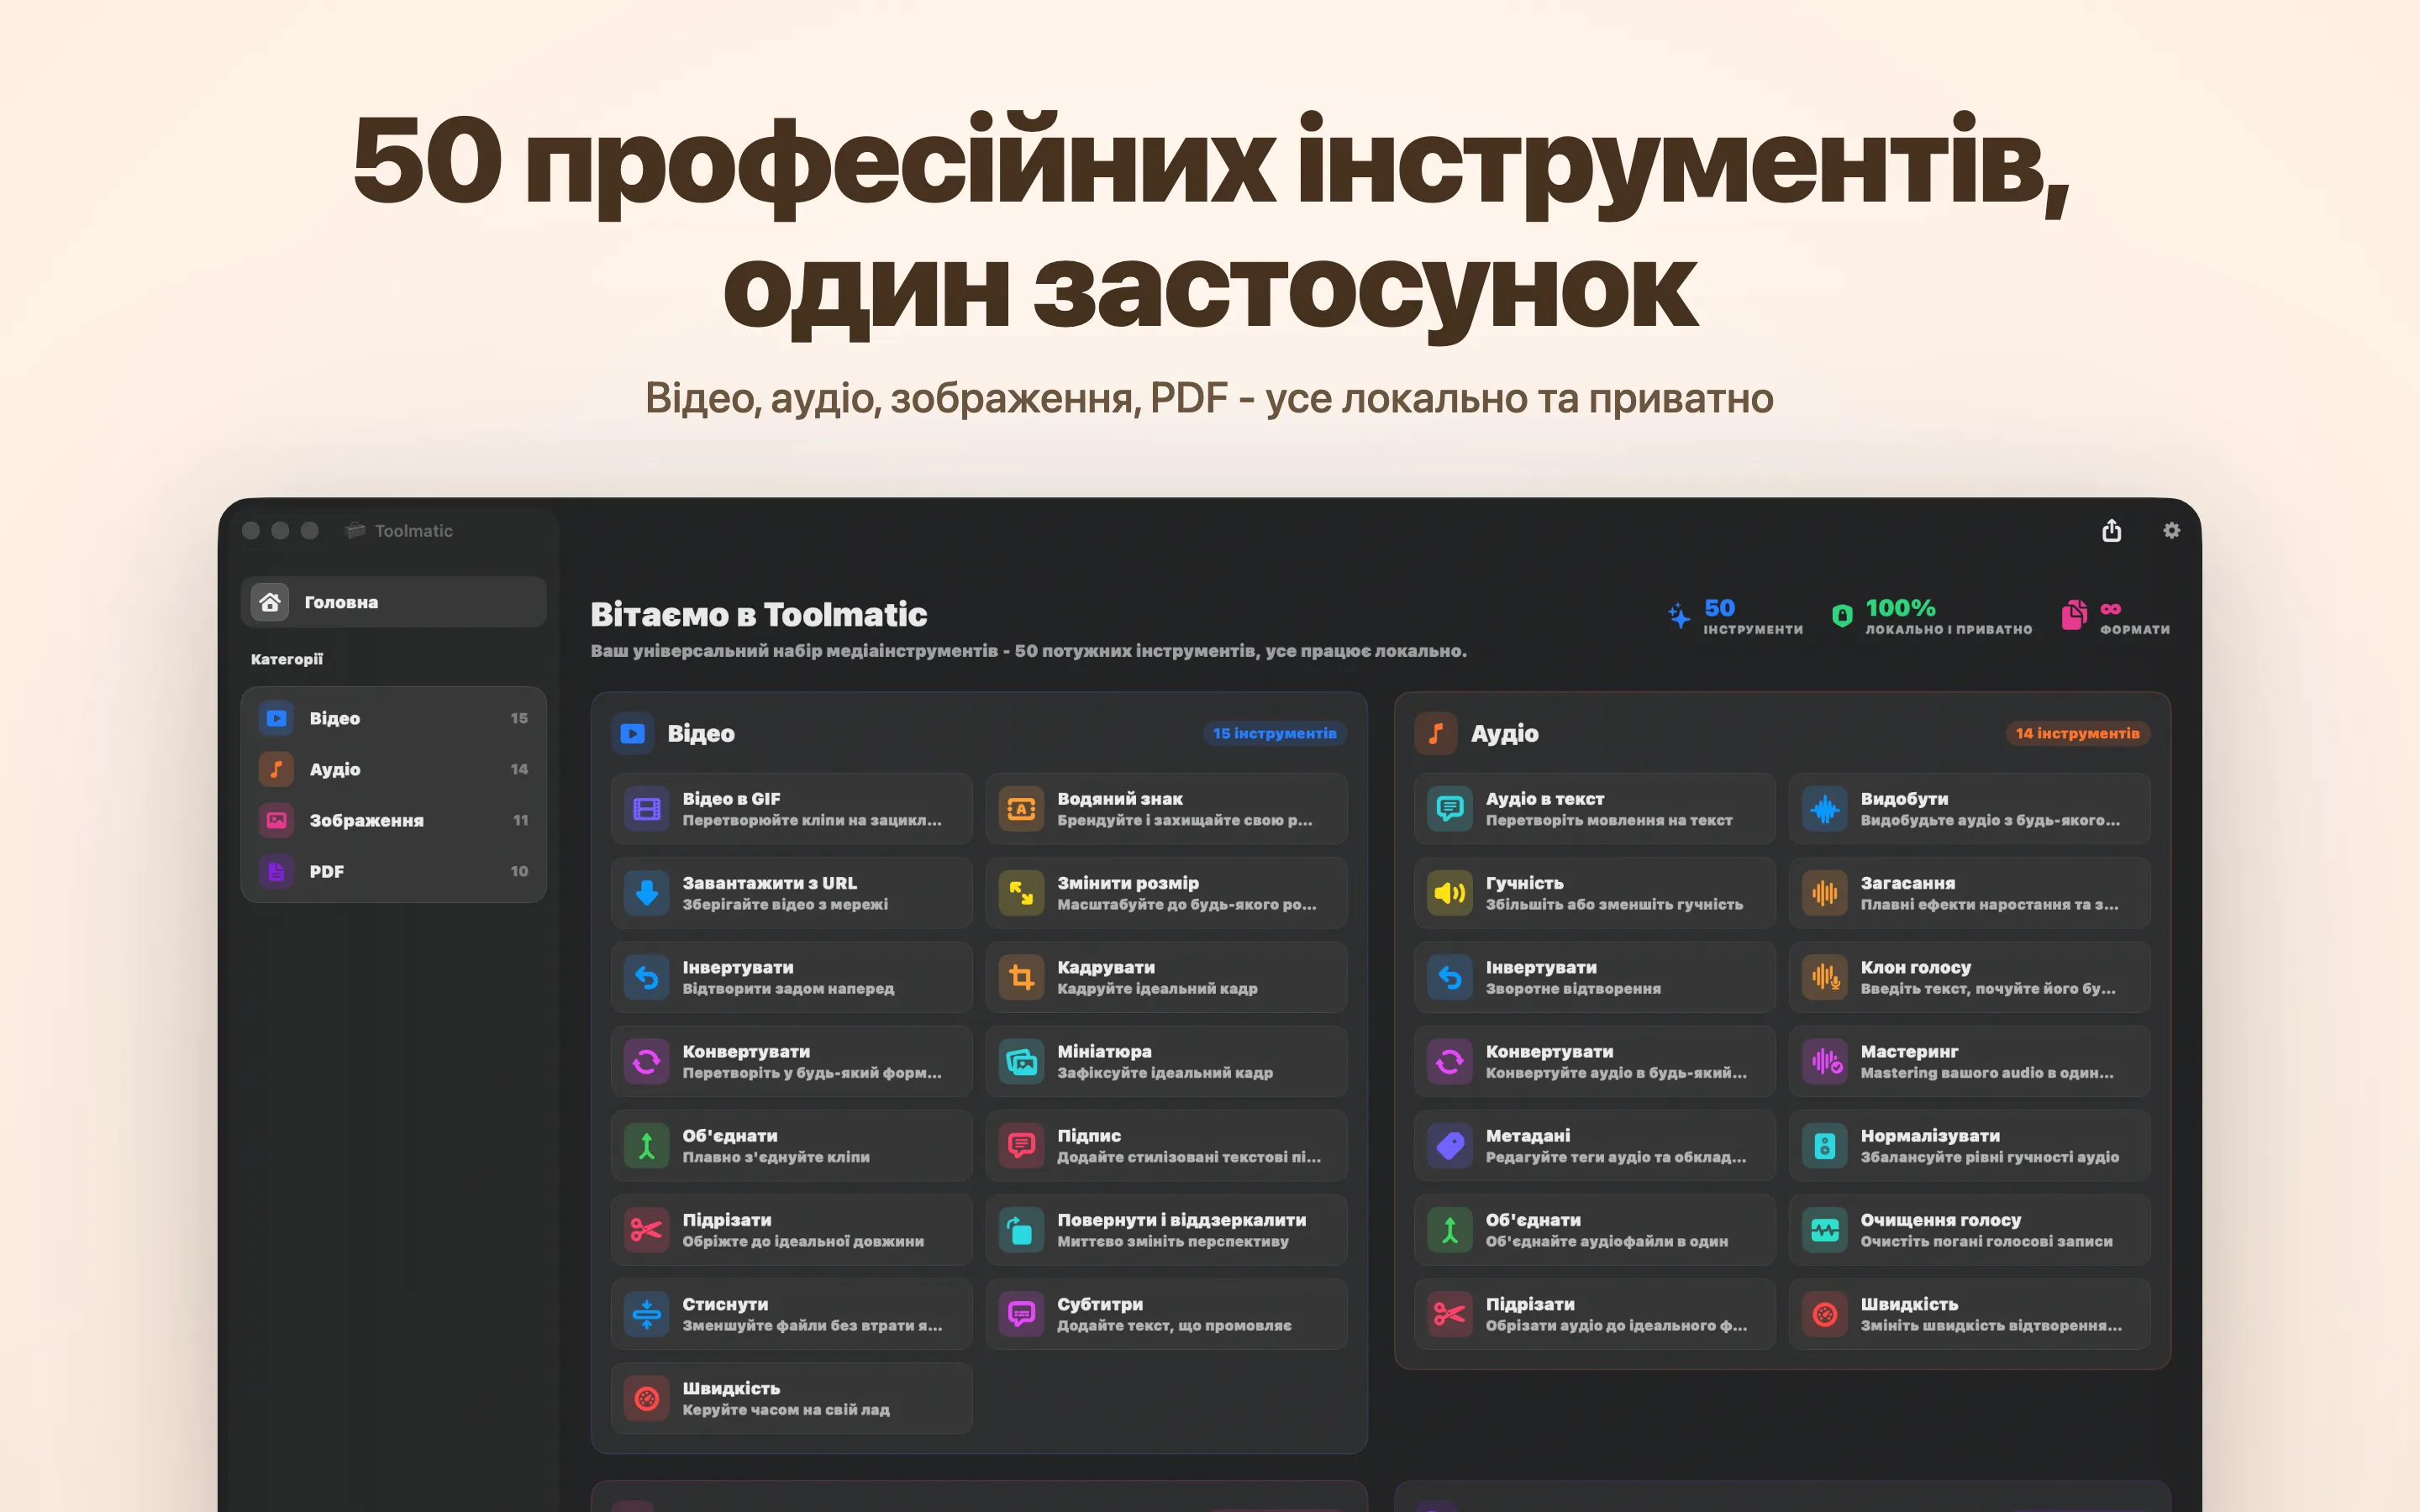
Task: Click the Вітаємо в Toolmatic heading
Action: click(x=758, y=614)
